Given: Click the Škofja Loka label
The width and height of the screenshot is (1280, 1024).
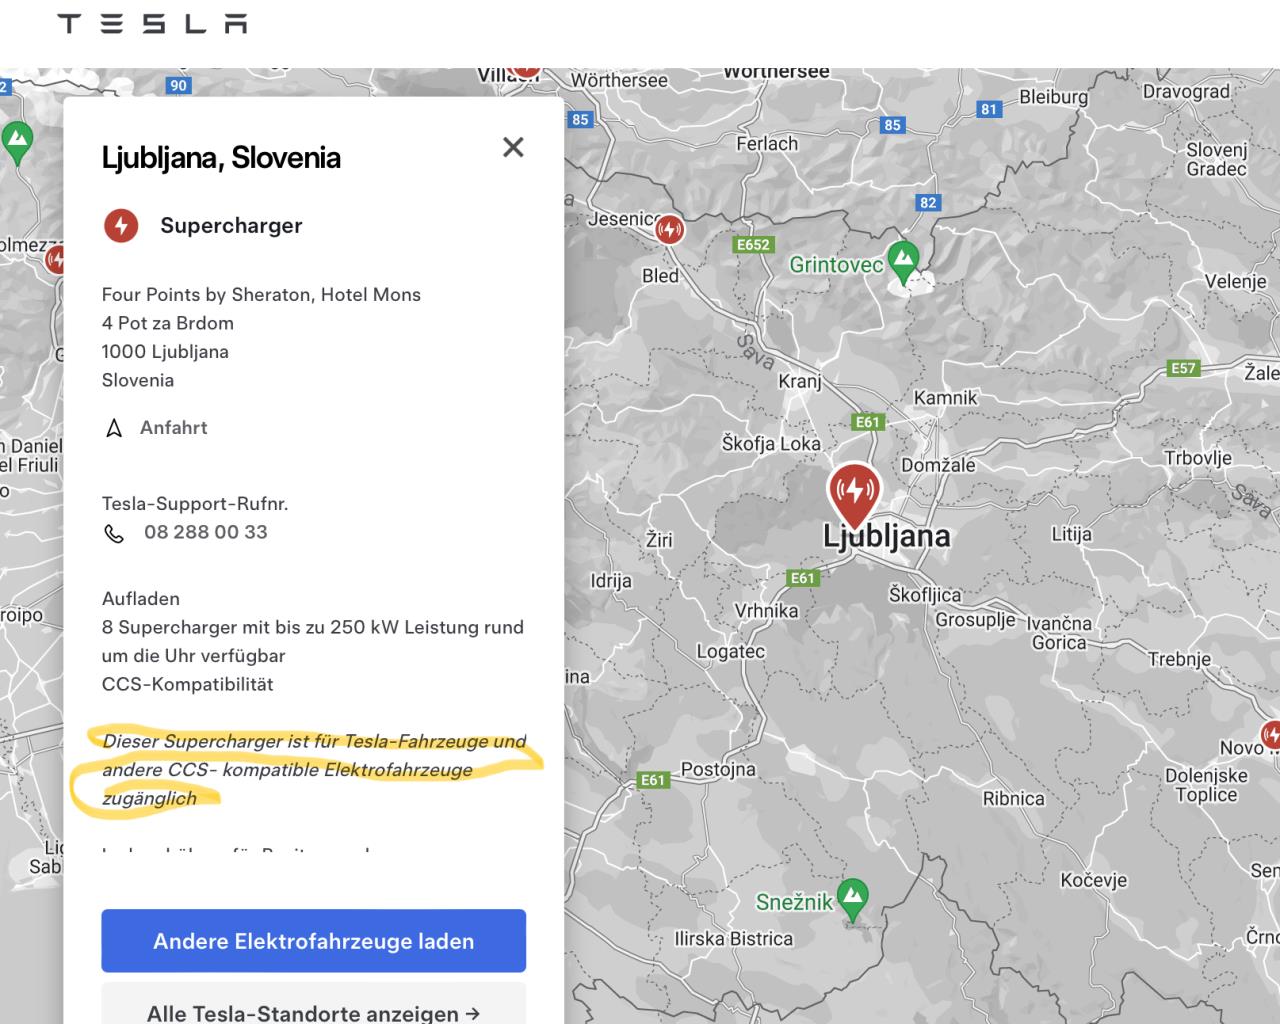Looking at the screenshot, I should click(771, 443).
